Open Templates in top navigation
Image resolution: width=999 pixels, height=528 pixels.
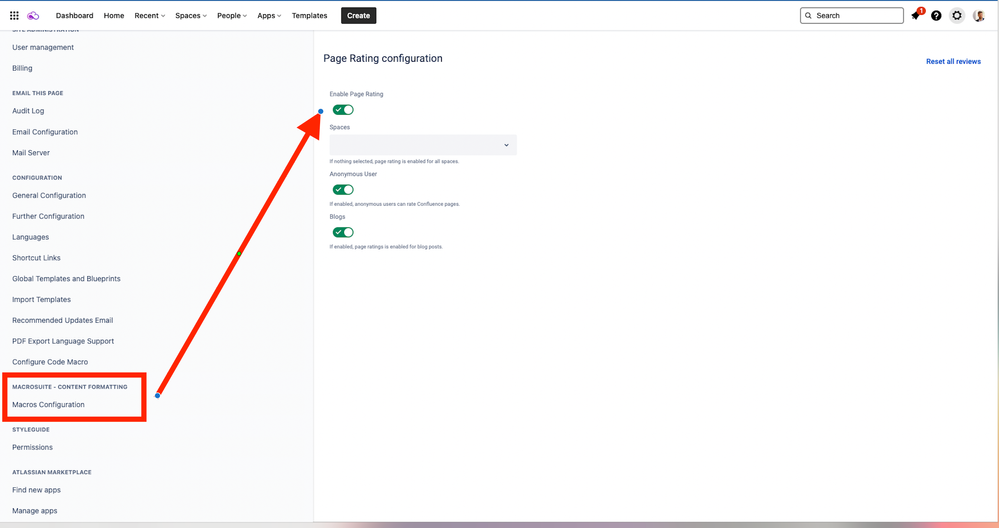[x=310, y=15]
